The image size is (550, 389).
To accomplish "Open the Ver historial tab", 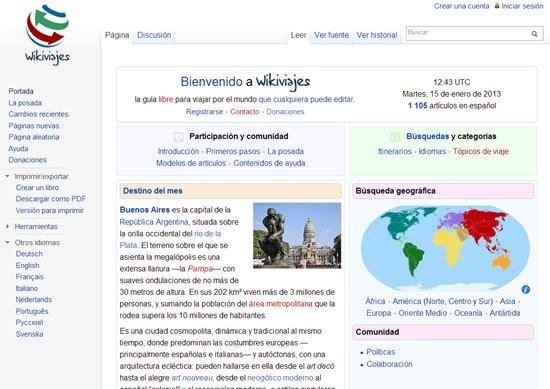I will point(377,35).
